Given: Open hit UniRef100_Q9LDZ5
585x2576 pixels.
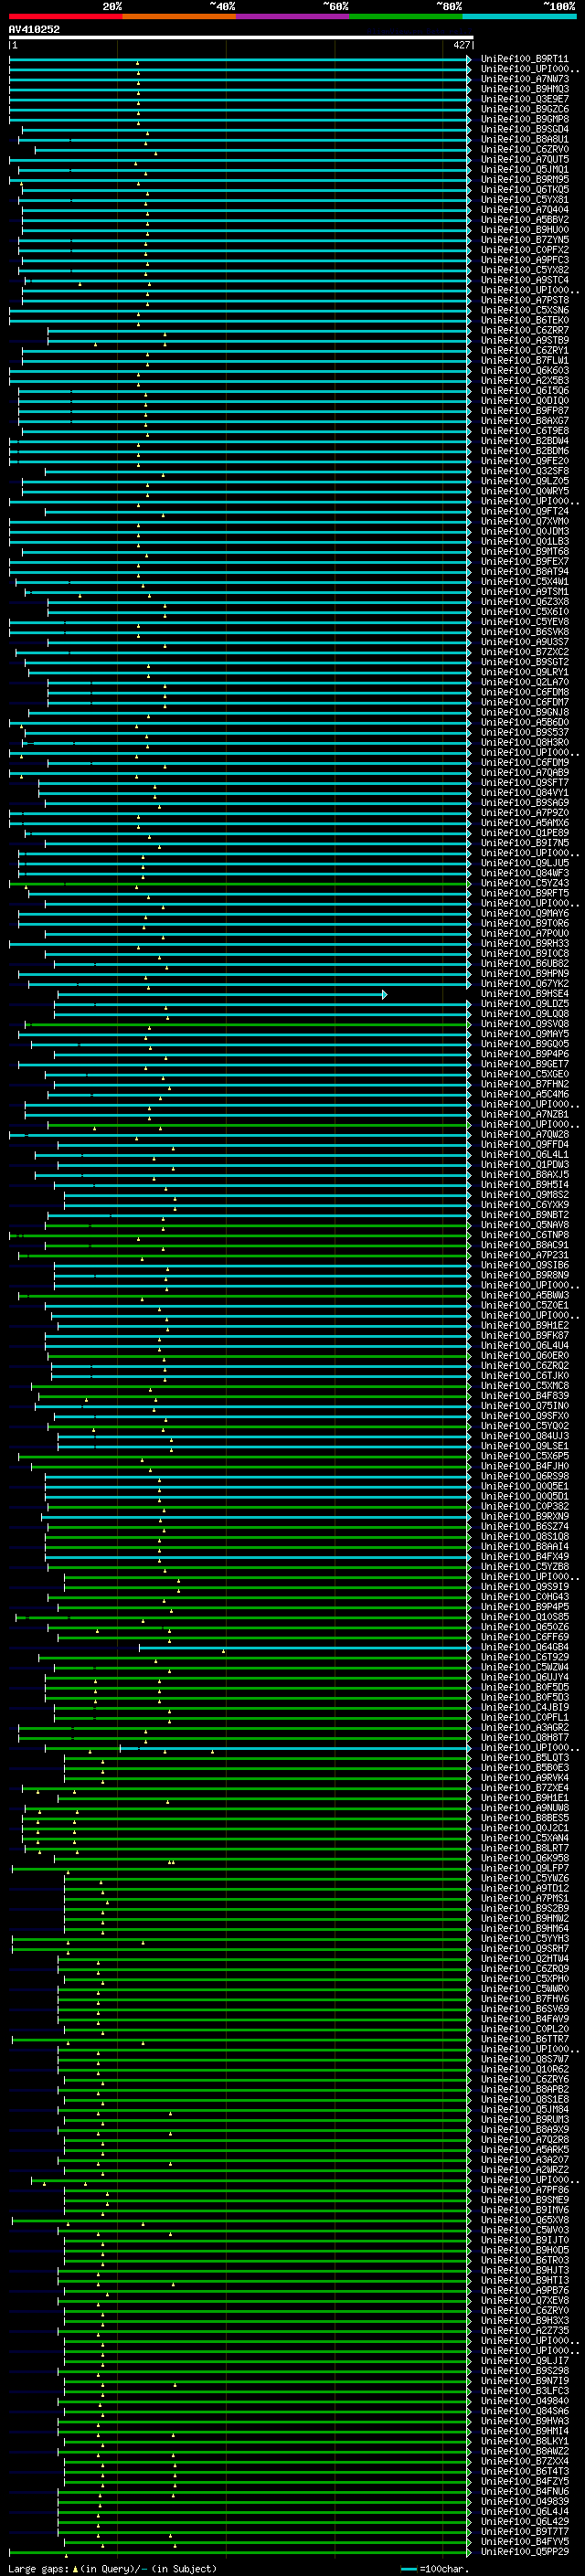Looking at the screenshot, I should point(524,1004).
